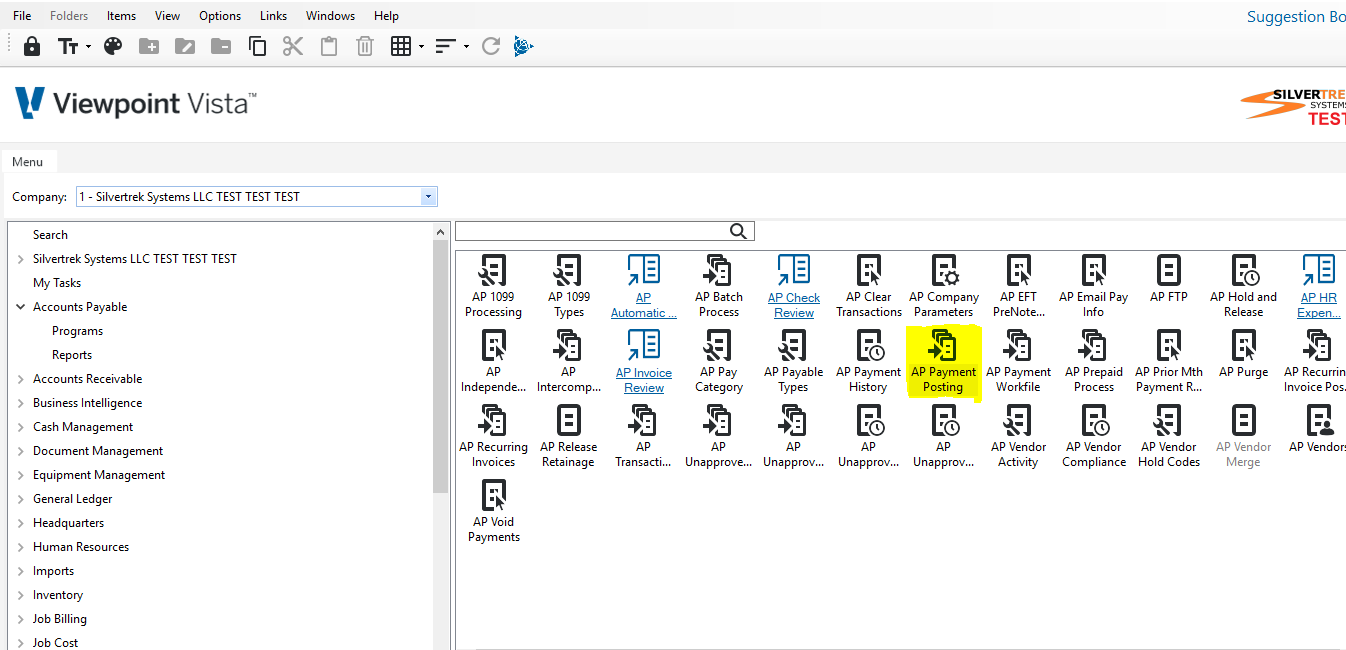This screenshot has height=650, width=1346.
Task: Open AP Recurring Invoices program
Action: 493,436
